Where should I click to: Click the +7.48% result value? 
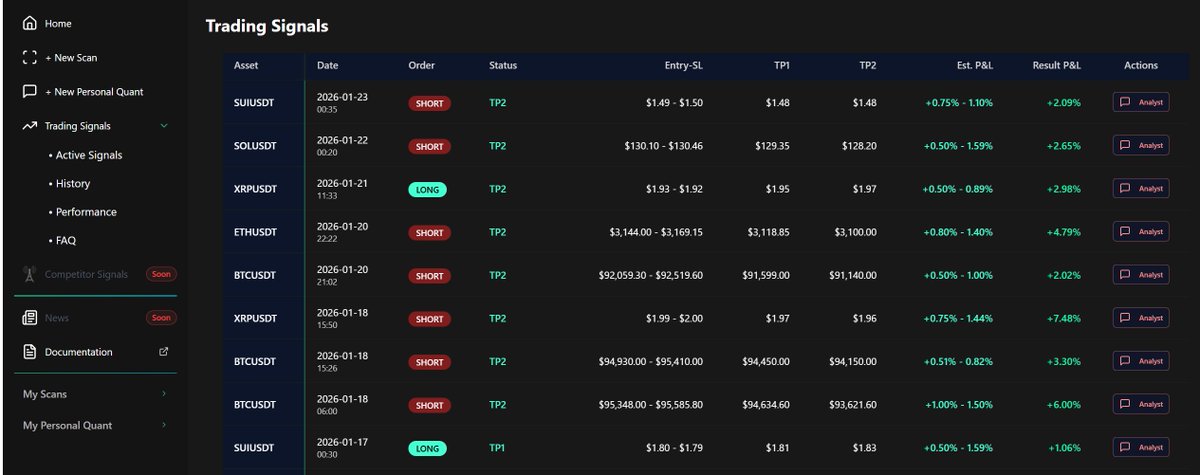(1064, 318)
